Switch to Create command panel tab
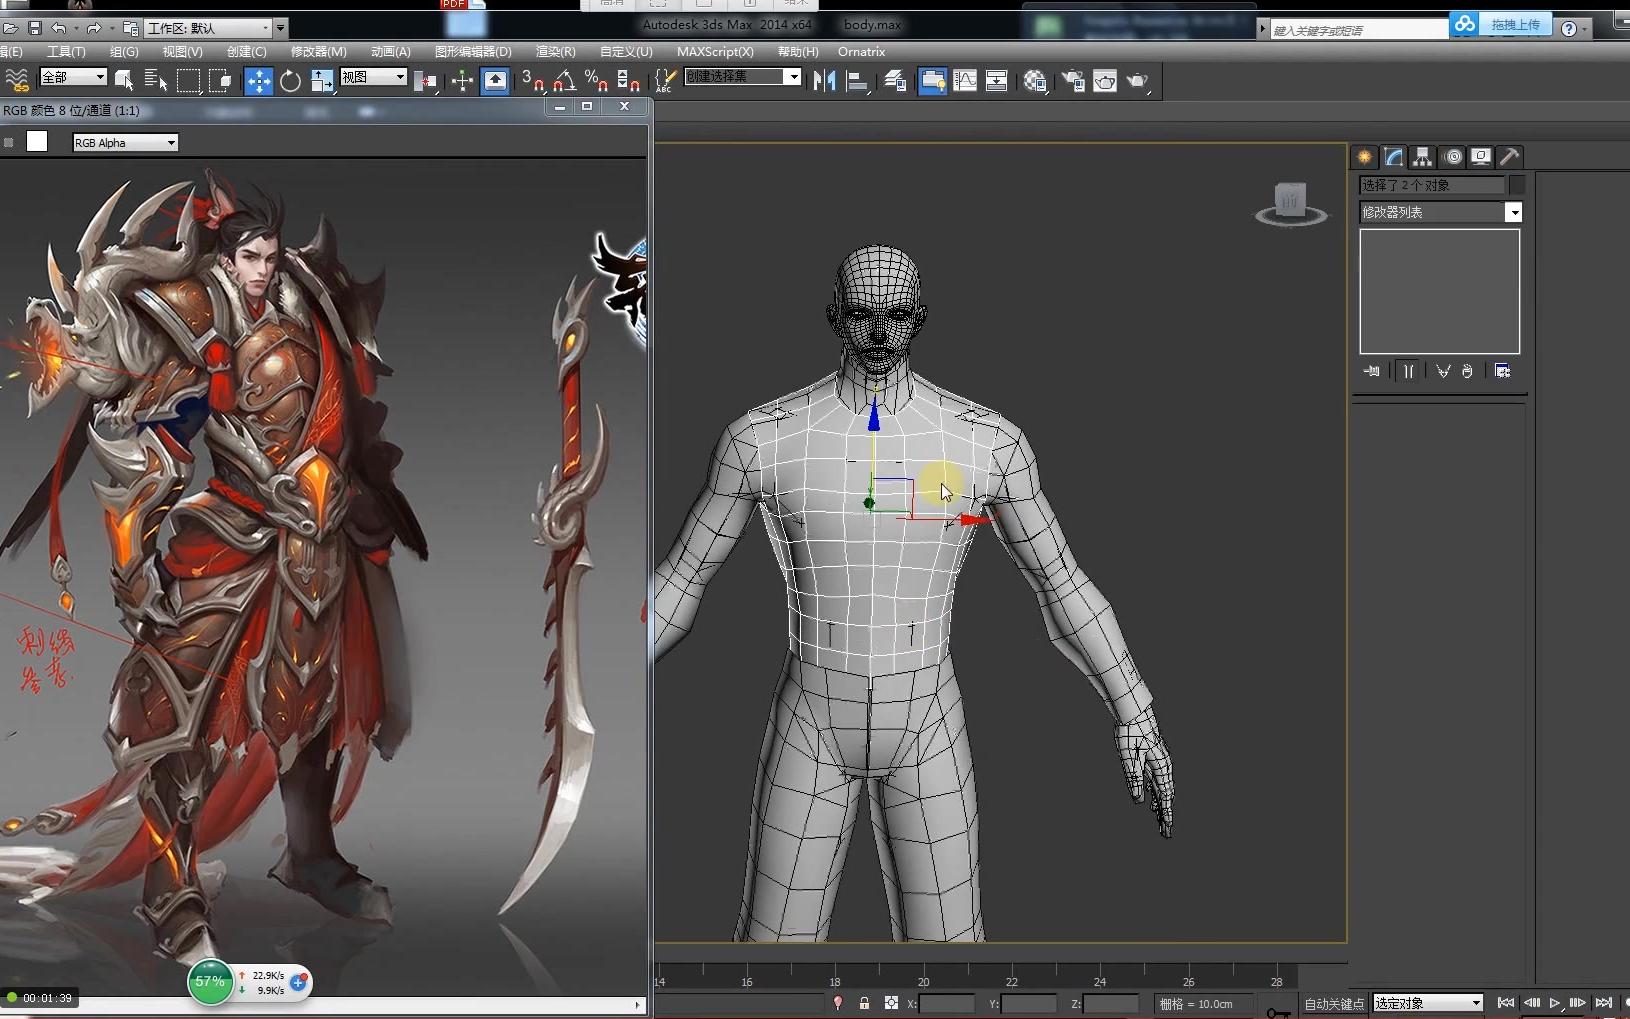Image resolution: width=1630 pixels, height=1019 pixels. click(x=1364, y=157)
